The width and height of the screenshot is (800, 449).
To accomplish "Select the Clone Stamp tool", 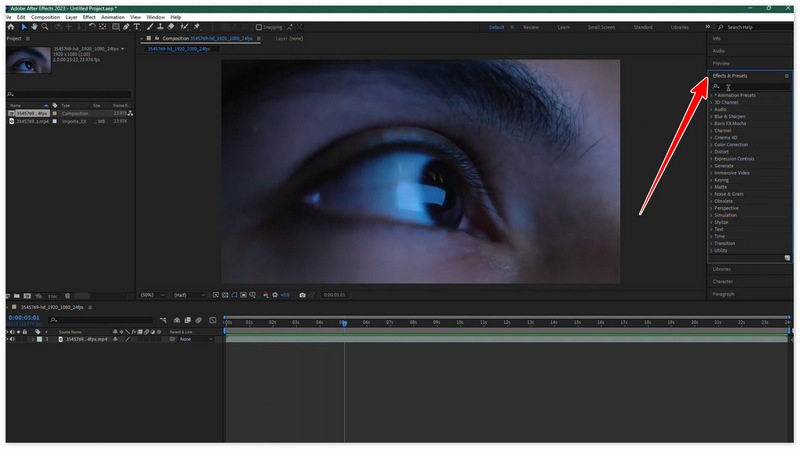I will point(160,27).
